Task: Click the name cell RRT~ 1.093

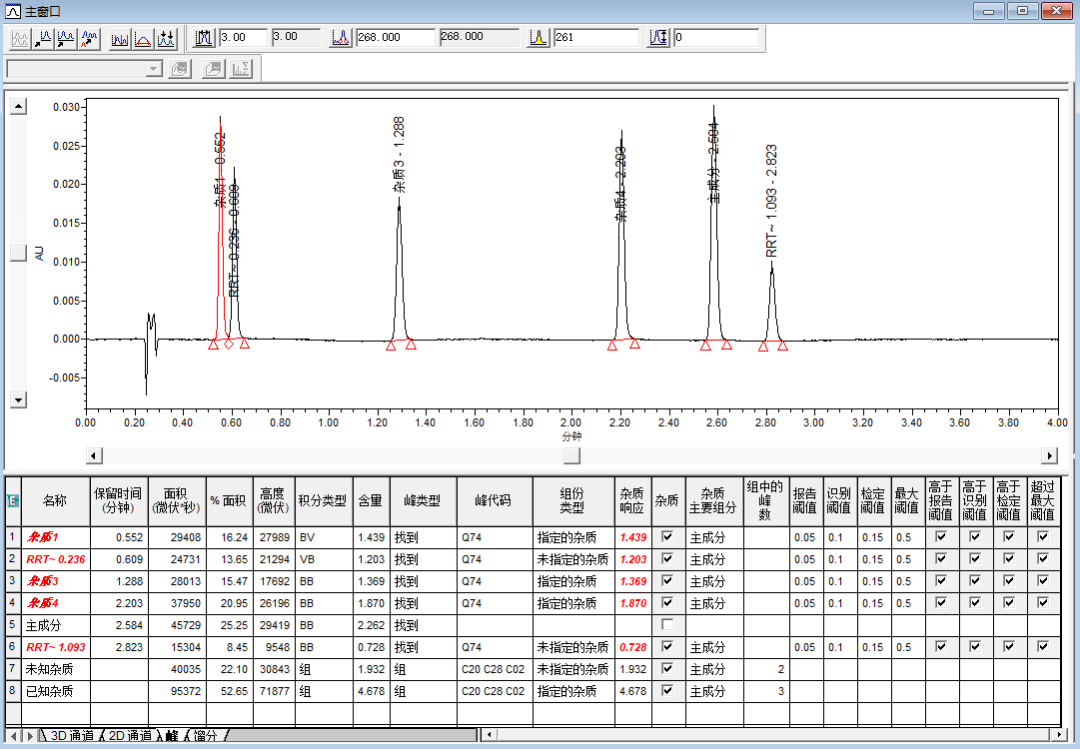Action: pyautogui.click(x=56, y=647)
